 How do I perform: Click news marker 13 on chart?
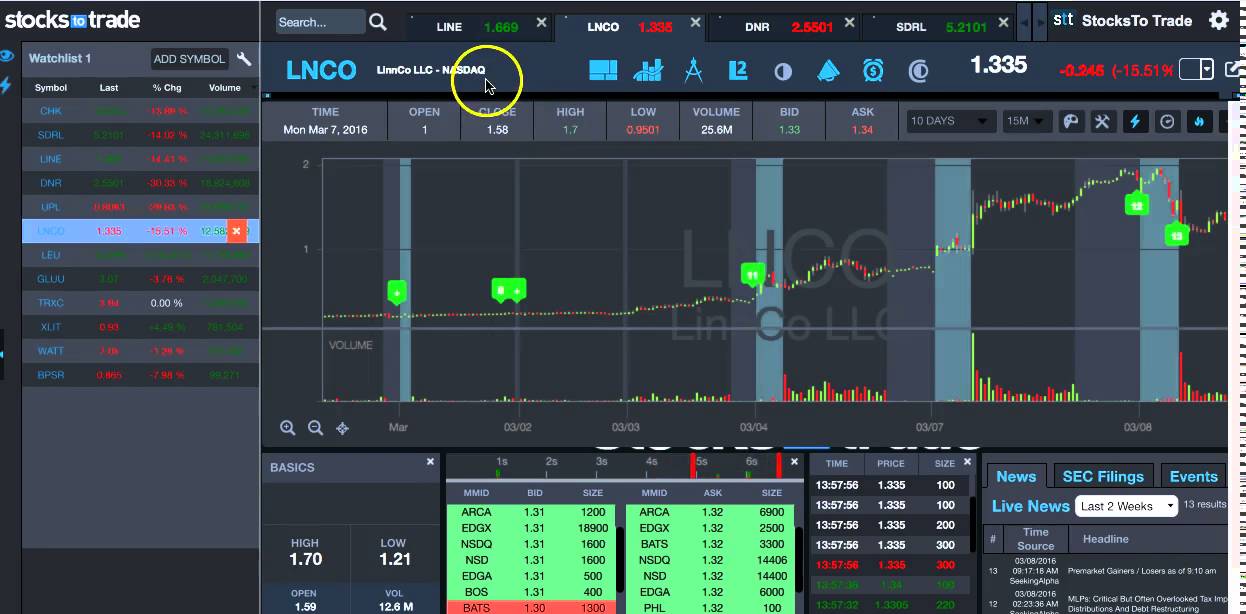coord(1177,235)
